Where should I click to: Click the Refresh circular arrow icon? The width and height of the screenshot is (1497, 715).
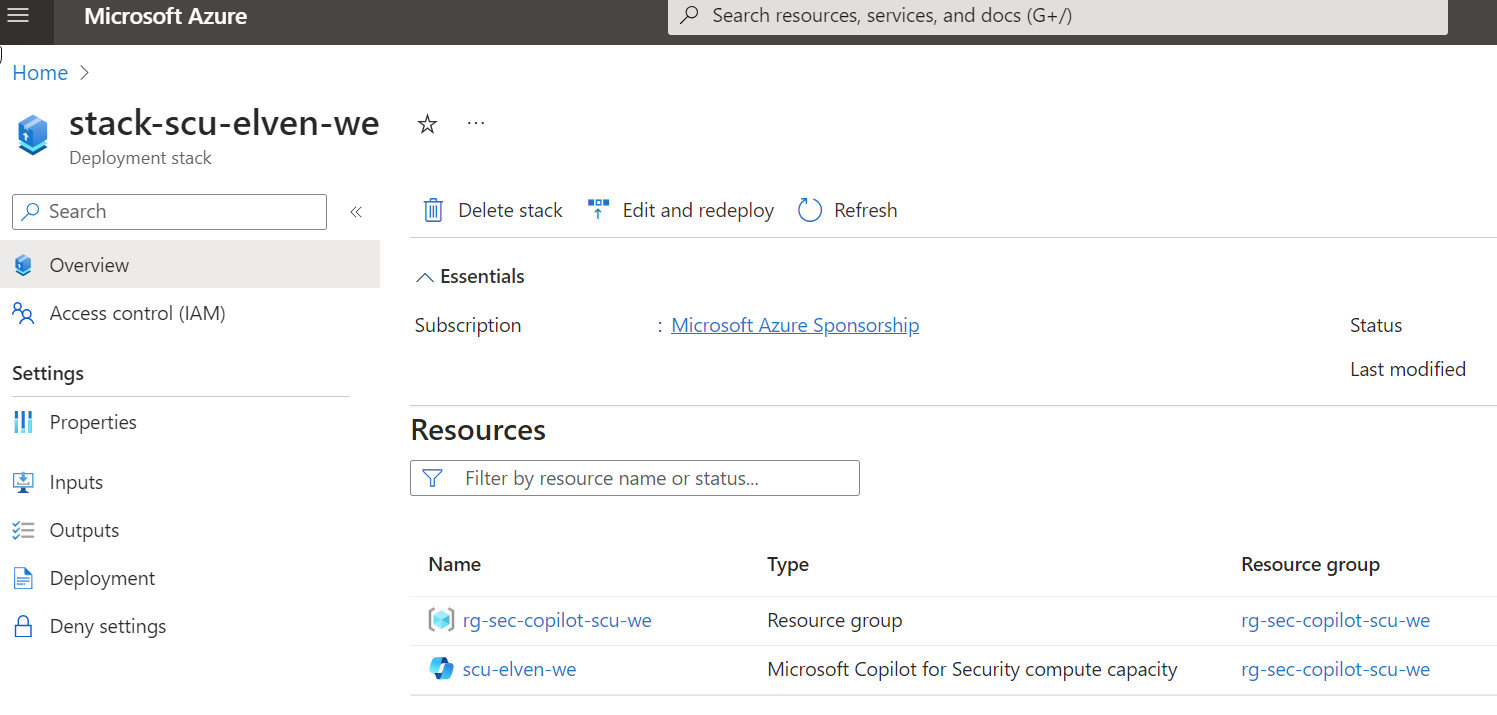point(810,210)
